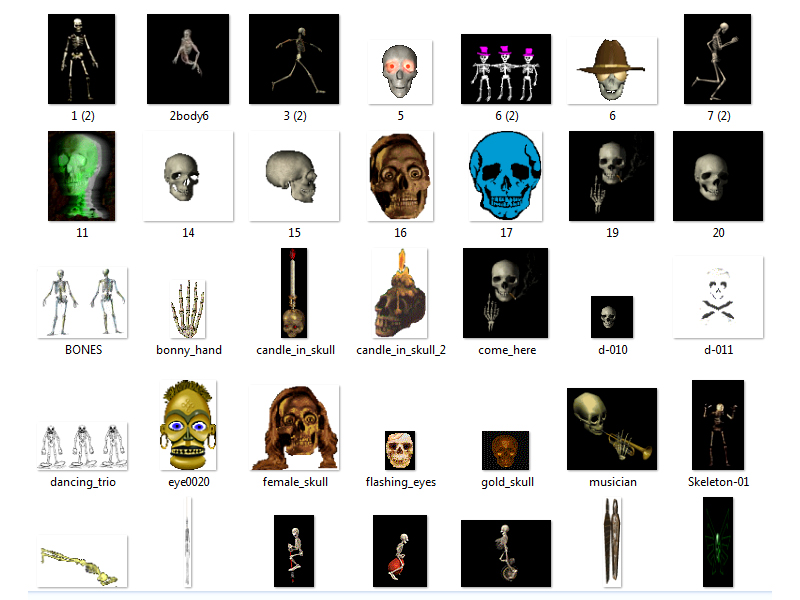Viewport: 800px width, 600px height.
Task: Select the candle_in_skull tall candle thumbnail
Action: 294,293
